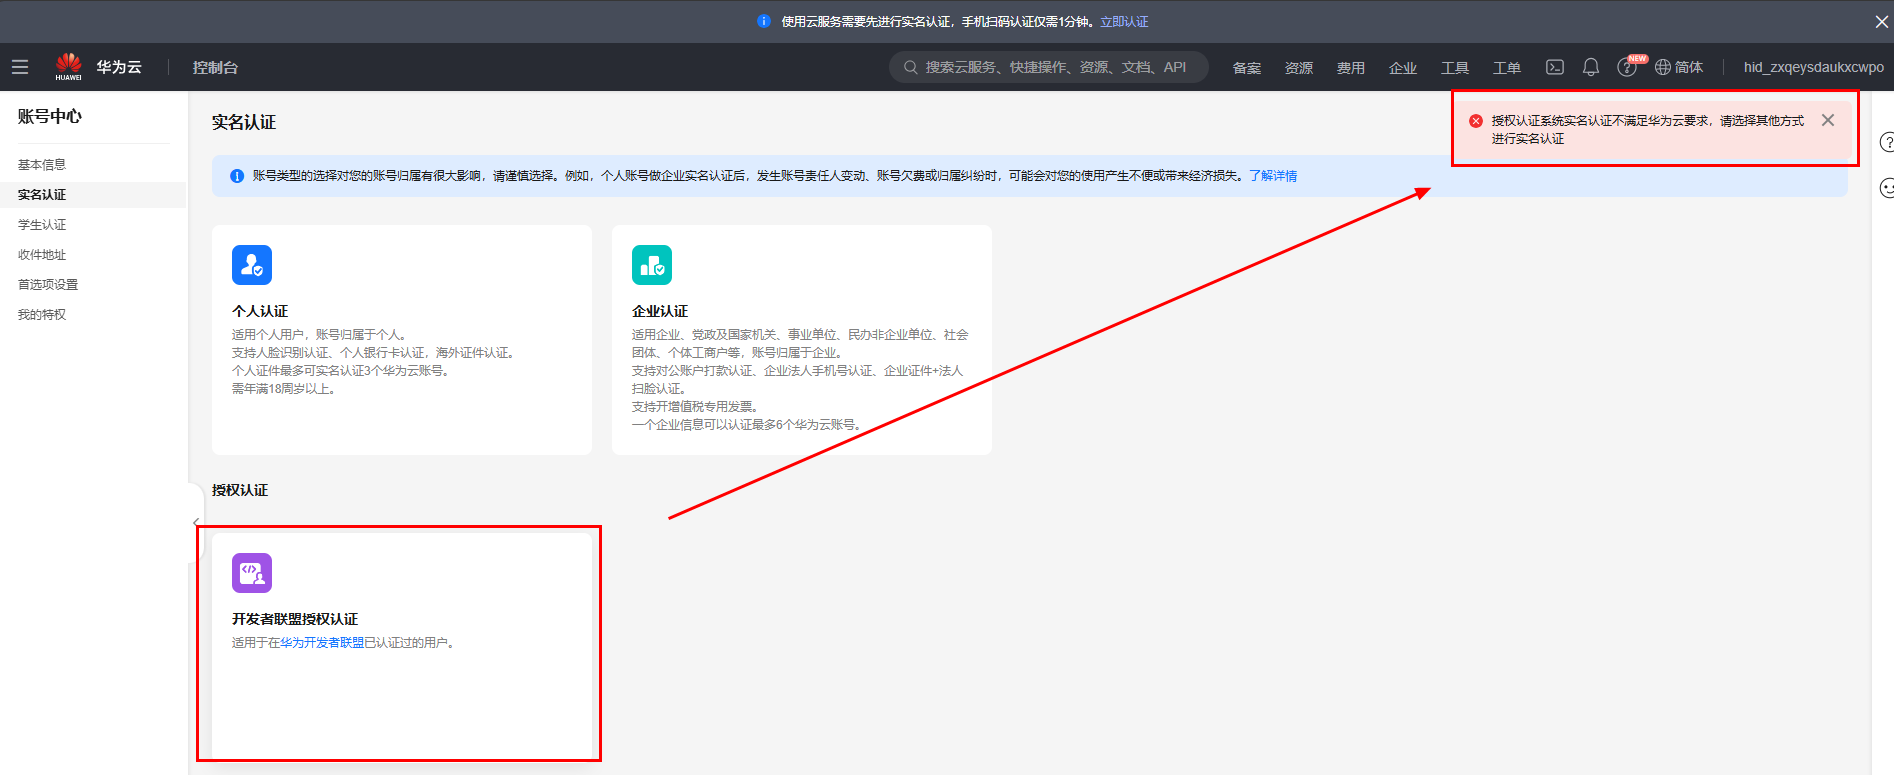The image size is (1894, 775).
Task: Click the developer alliance authorization icon
Action: point(252,573)
